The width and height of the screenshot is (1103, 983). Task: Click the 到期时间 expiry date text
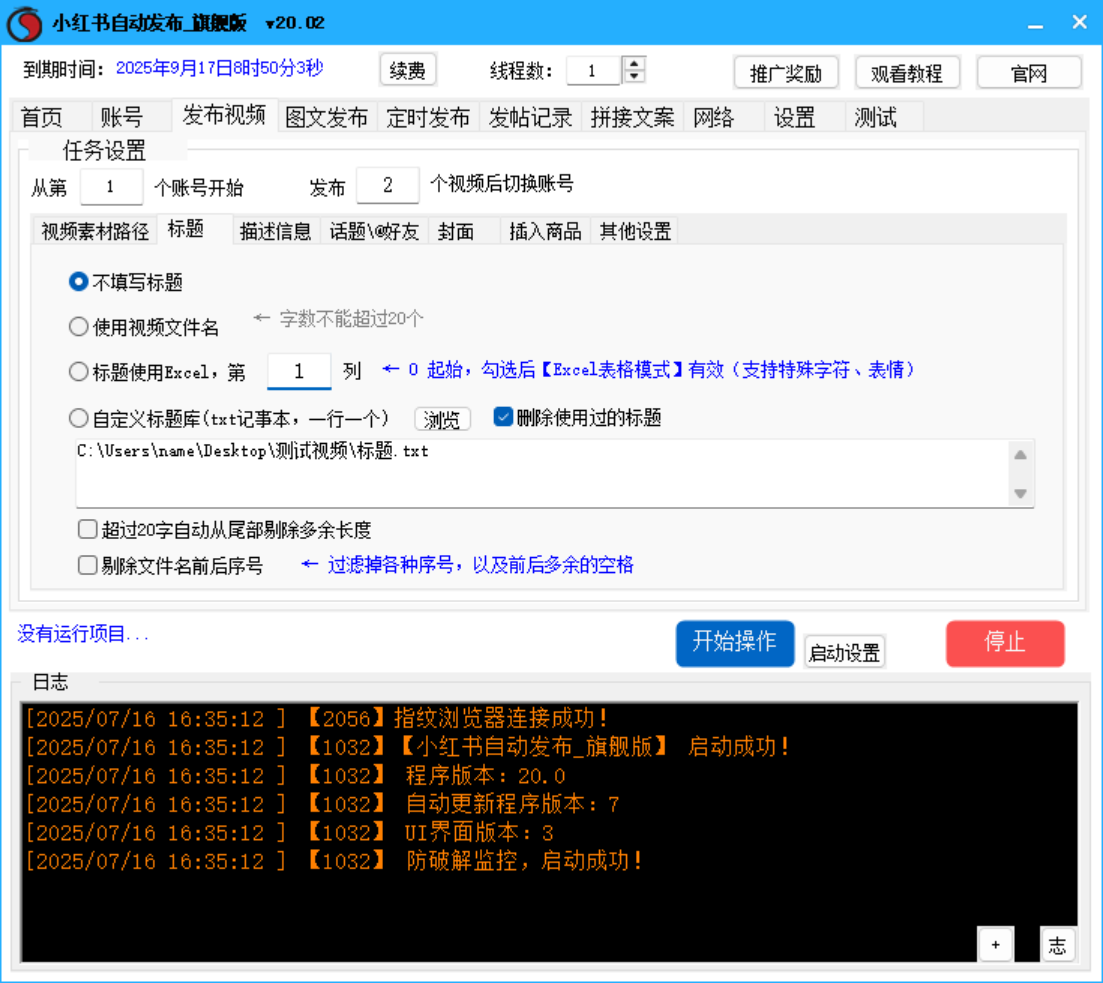point(219,68)
